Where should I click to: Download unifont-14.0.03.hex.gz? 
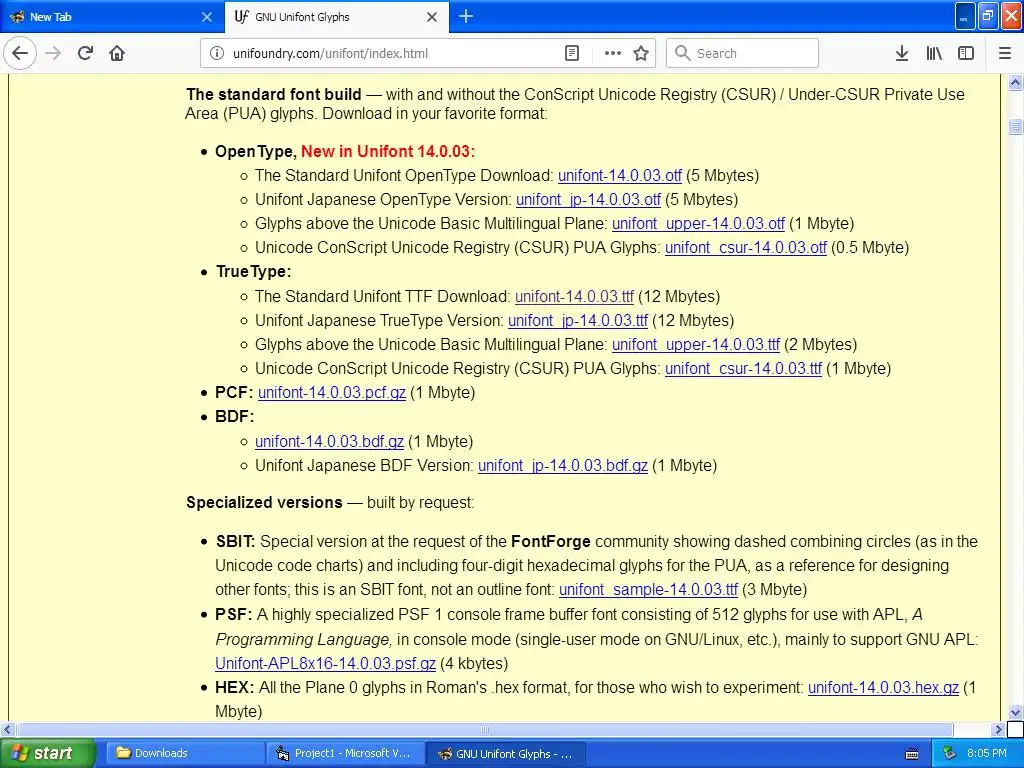[x=883, y=688]
